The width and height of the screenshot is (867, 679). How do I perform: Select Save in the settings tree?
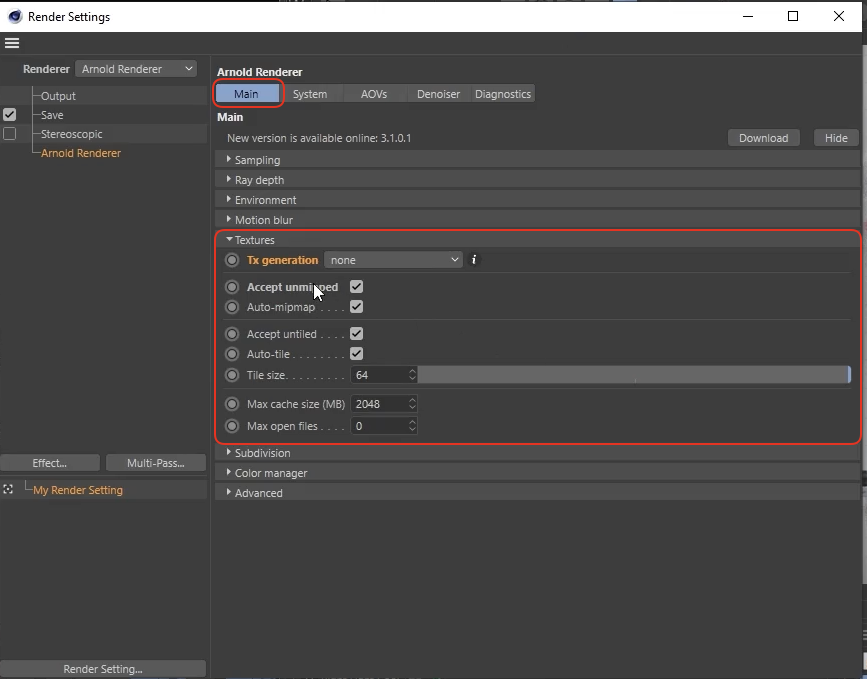pyautogui.click(x=52, y=115)
